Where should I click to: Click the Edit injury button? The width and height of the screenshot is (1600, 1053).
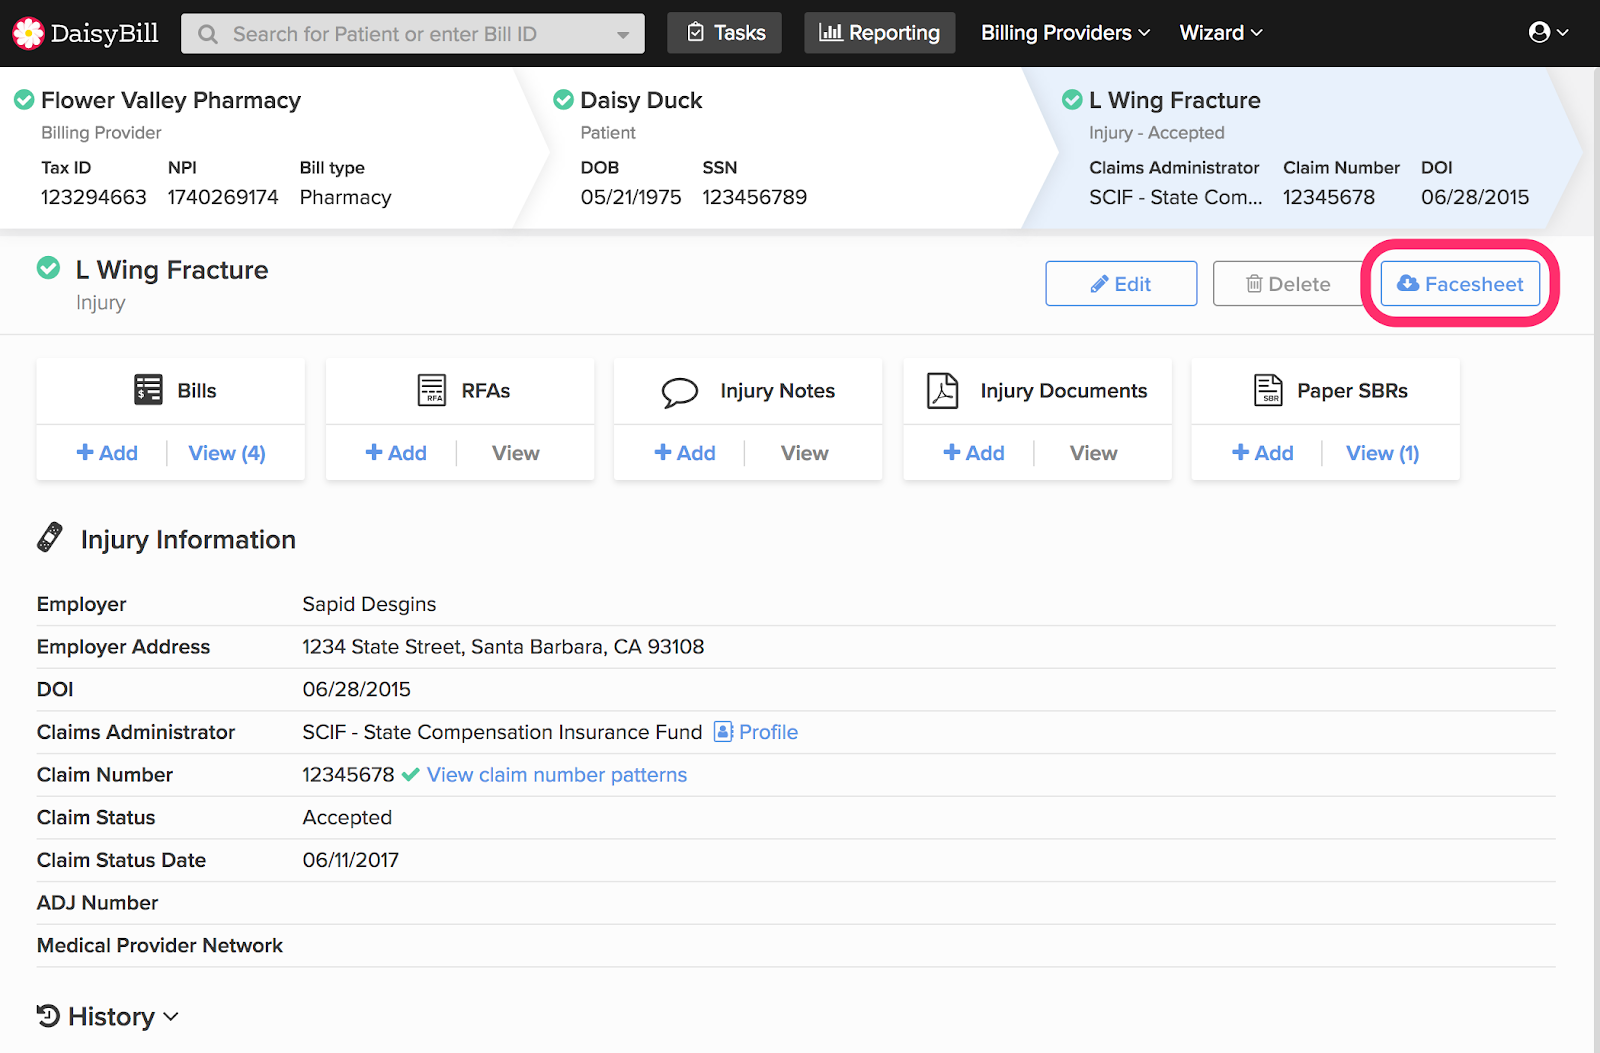pos(1121,284)
